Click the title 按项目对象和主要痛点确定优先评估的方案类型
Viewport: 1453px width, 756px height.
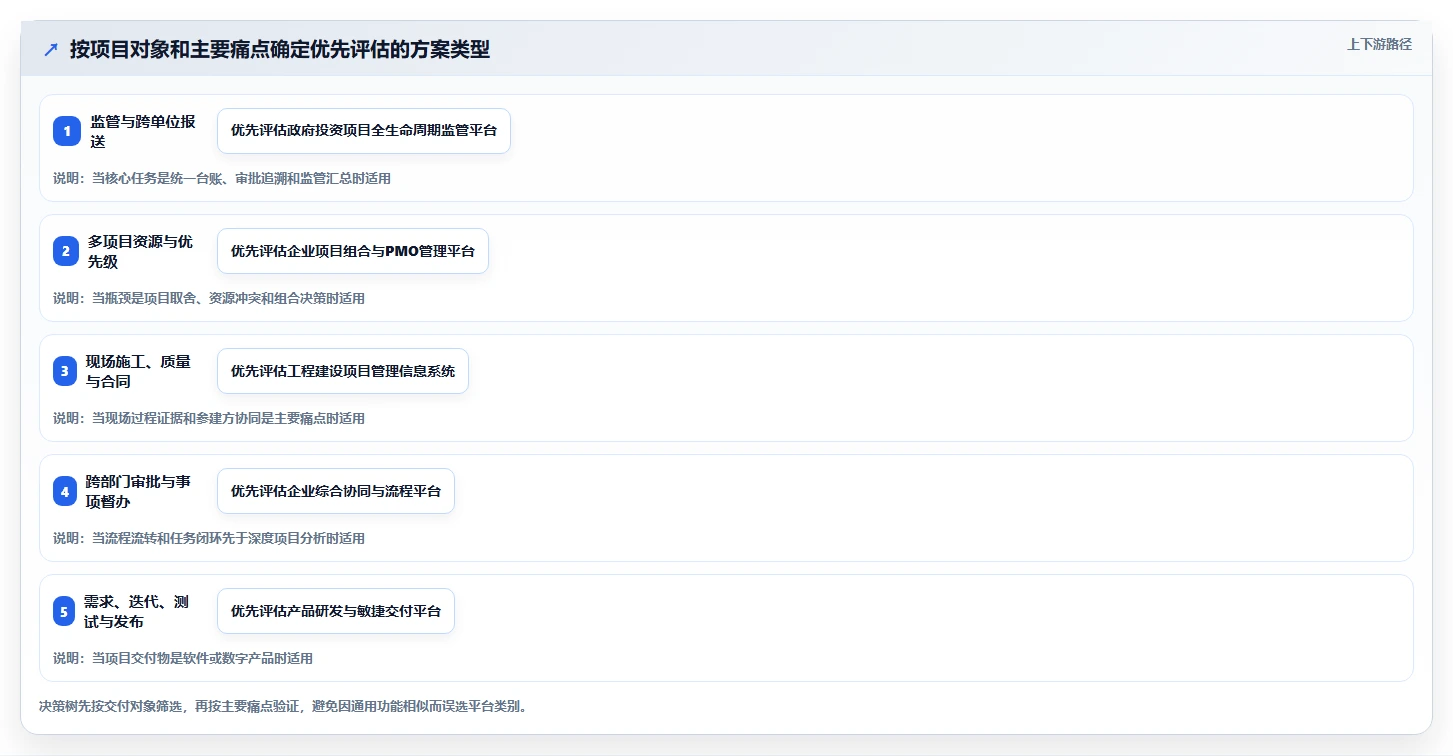(x=280, y=49)
